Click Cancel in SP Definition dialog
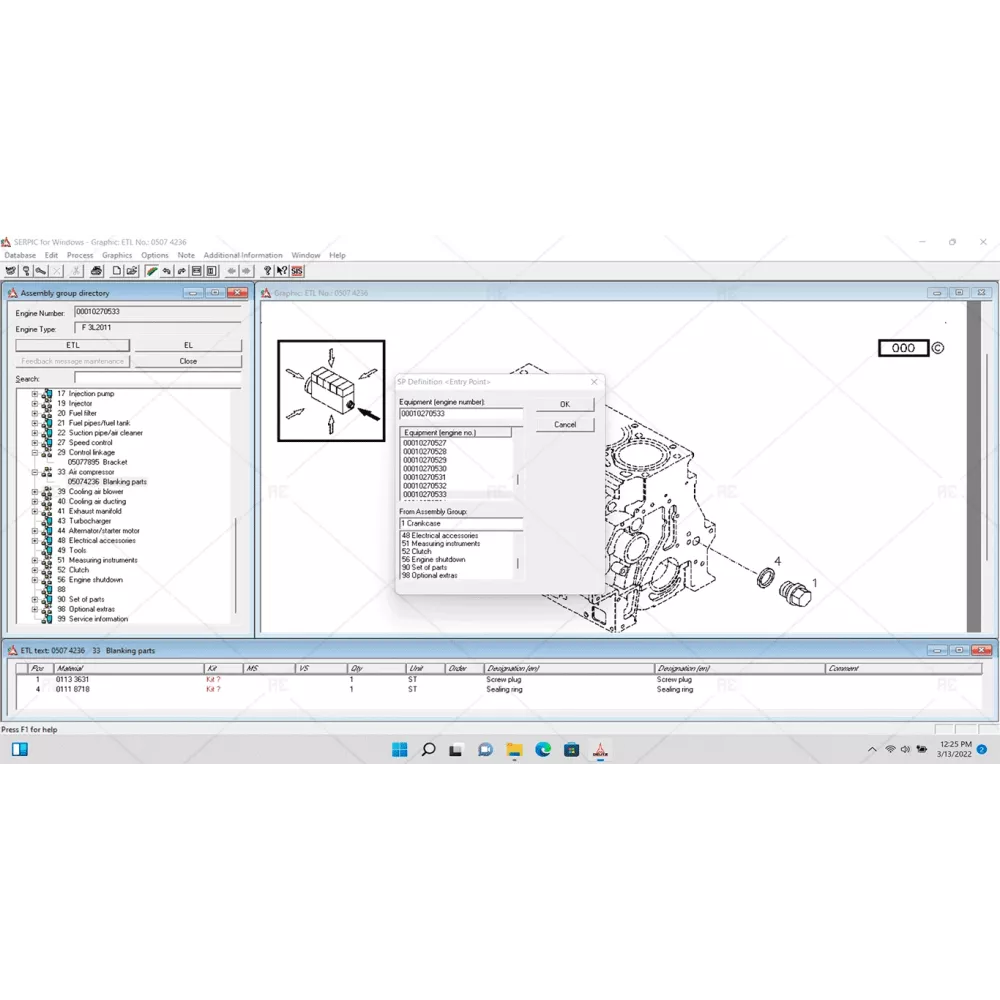This screenshot has width=1000, height=1000. point(565,425)
